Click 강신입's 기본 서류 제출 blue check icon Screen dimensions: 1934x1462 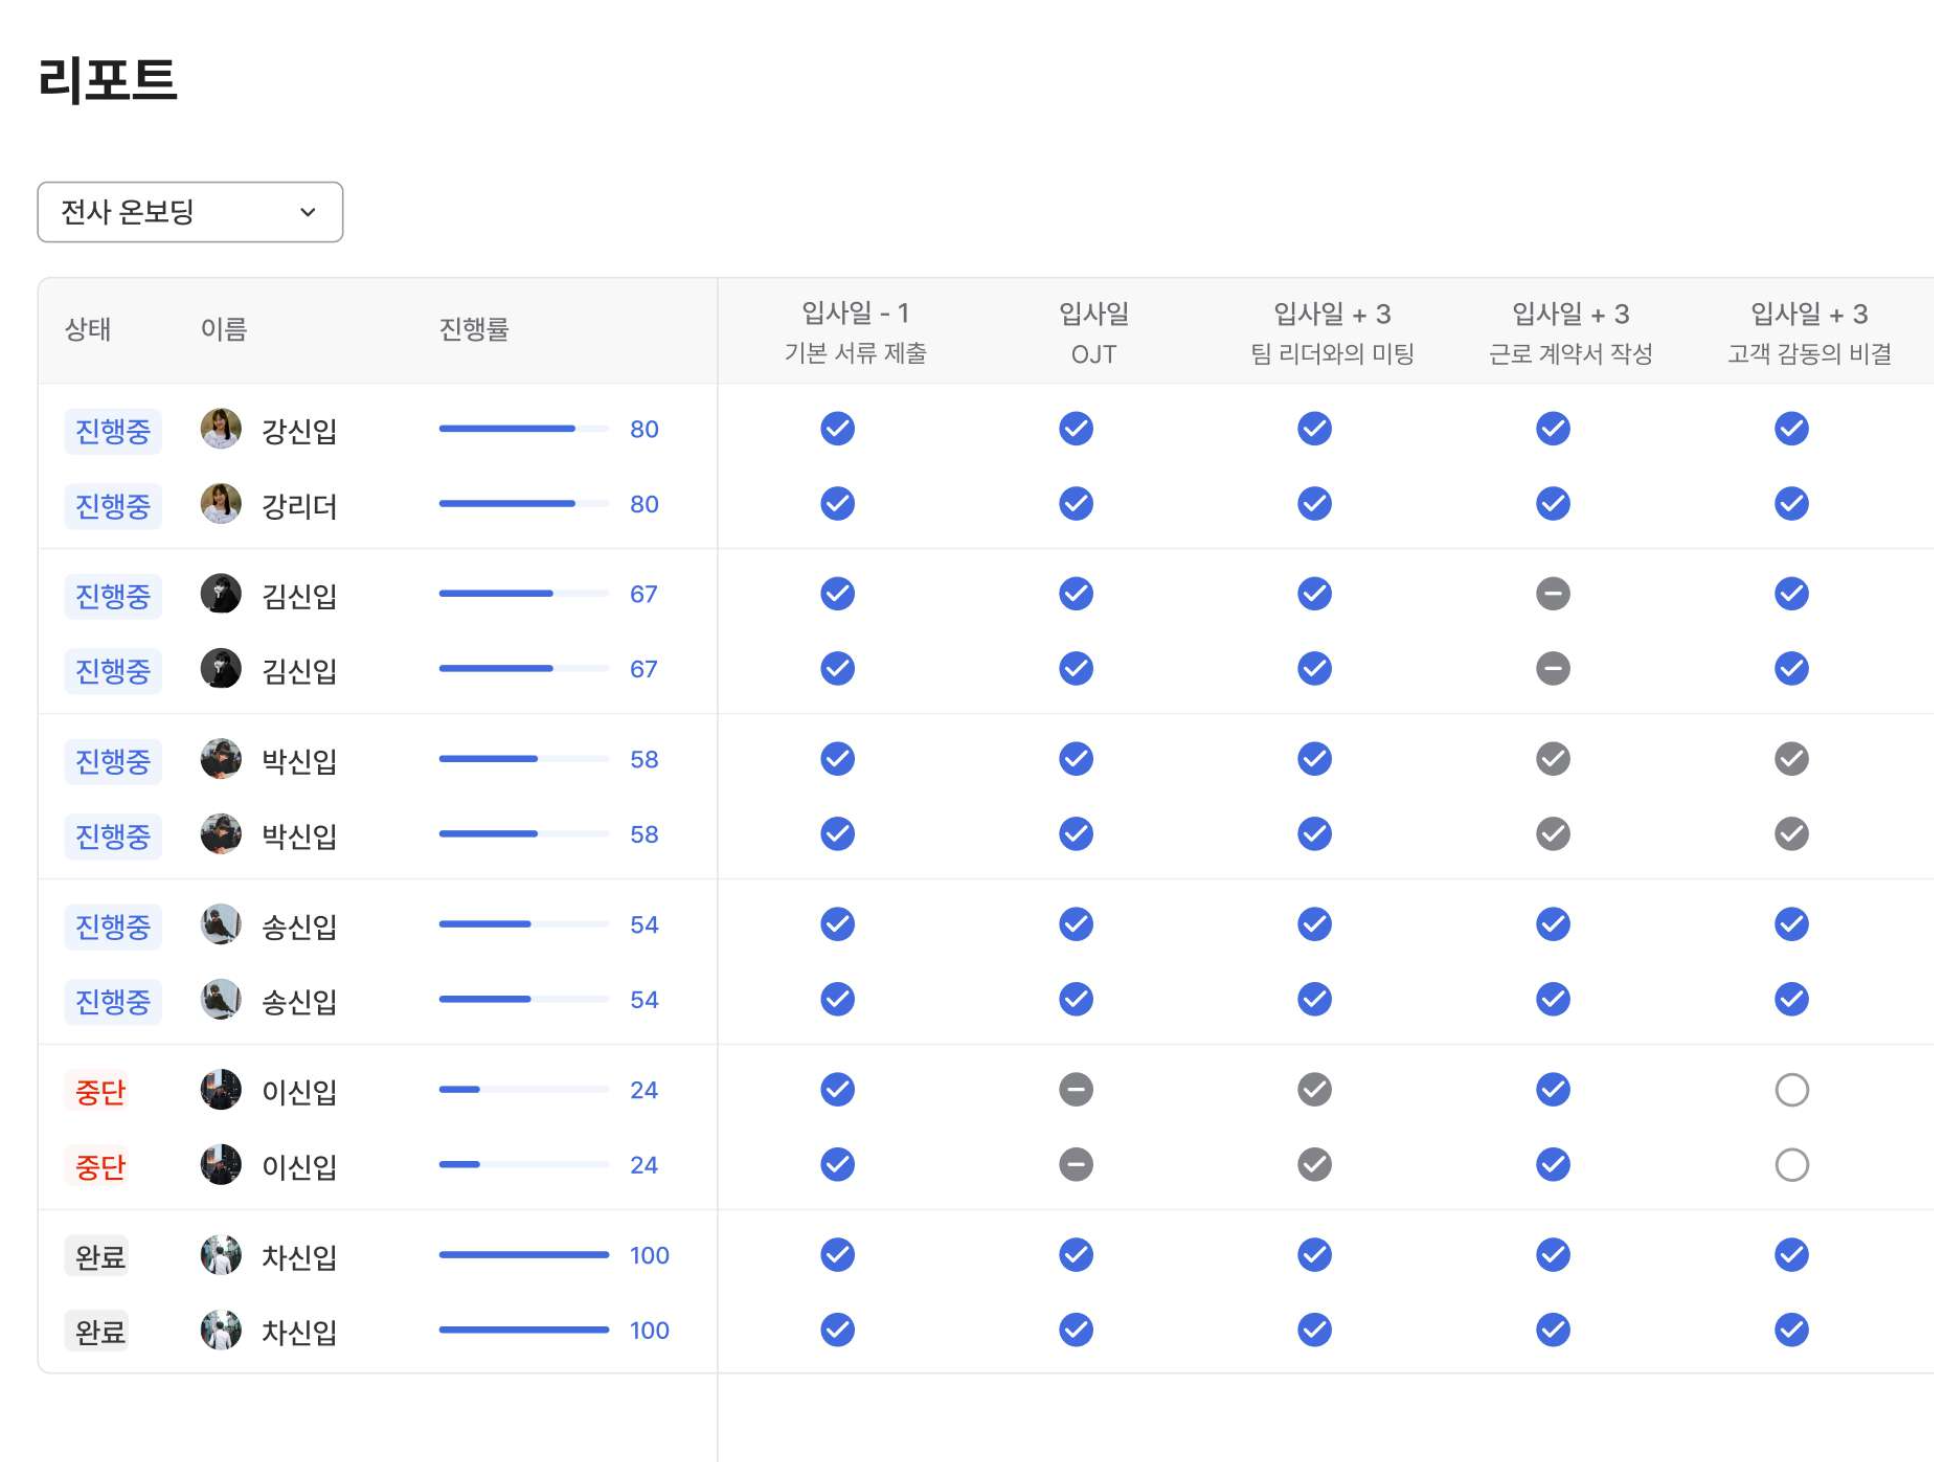(837, 429)
